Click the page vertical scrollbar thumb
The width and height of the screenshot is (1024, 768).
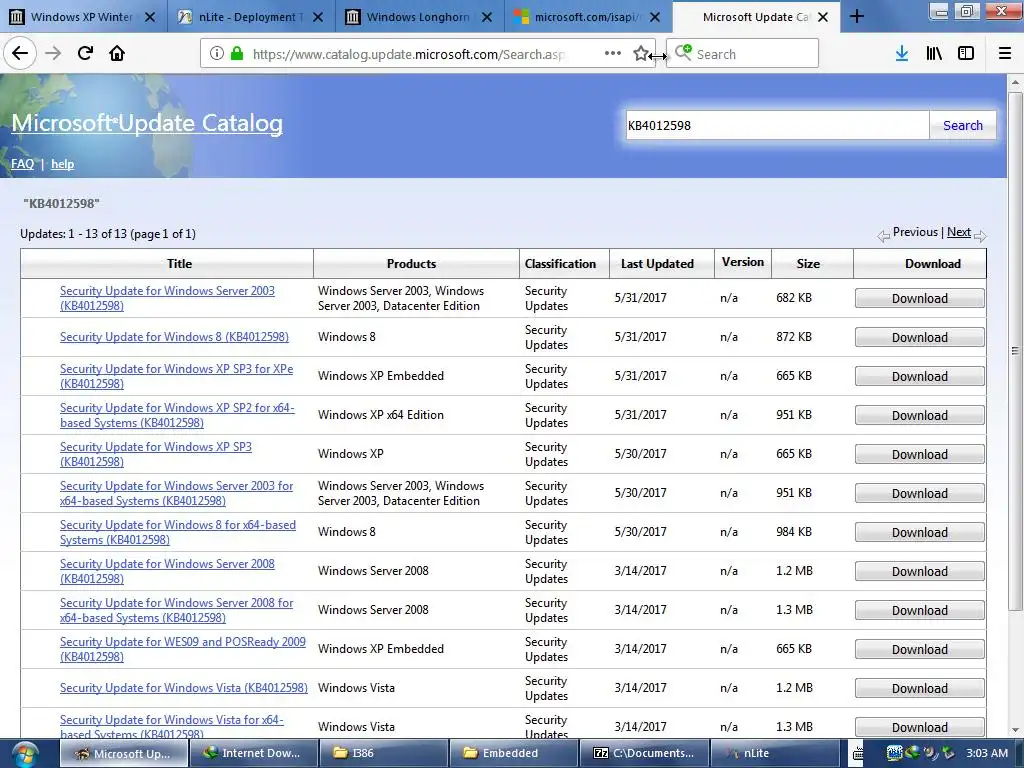pos(1015,351)
